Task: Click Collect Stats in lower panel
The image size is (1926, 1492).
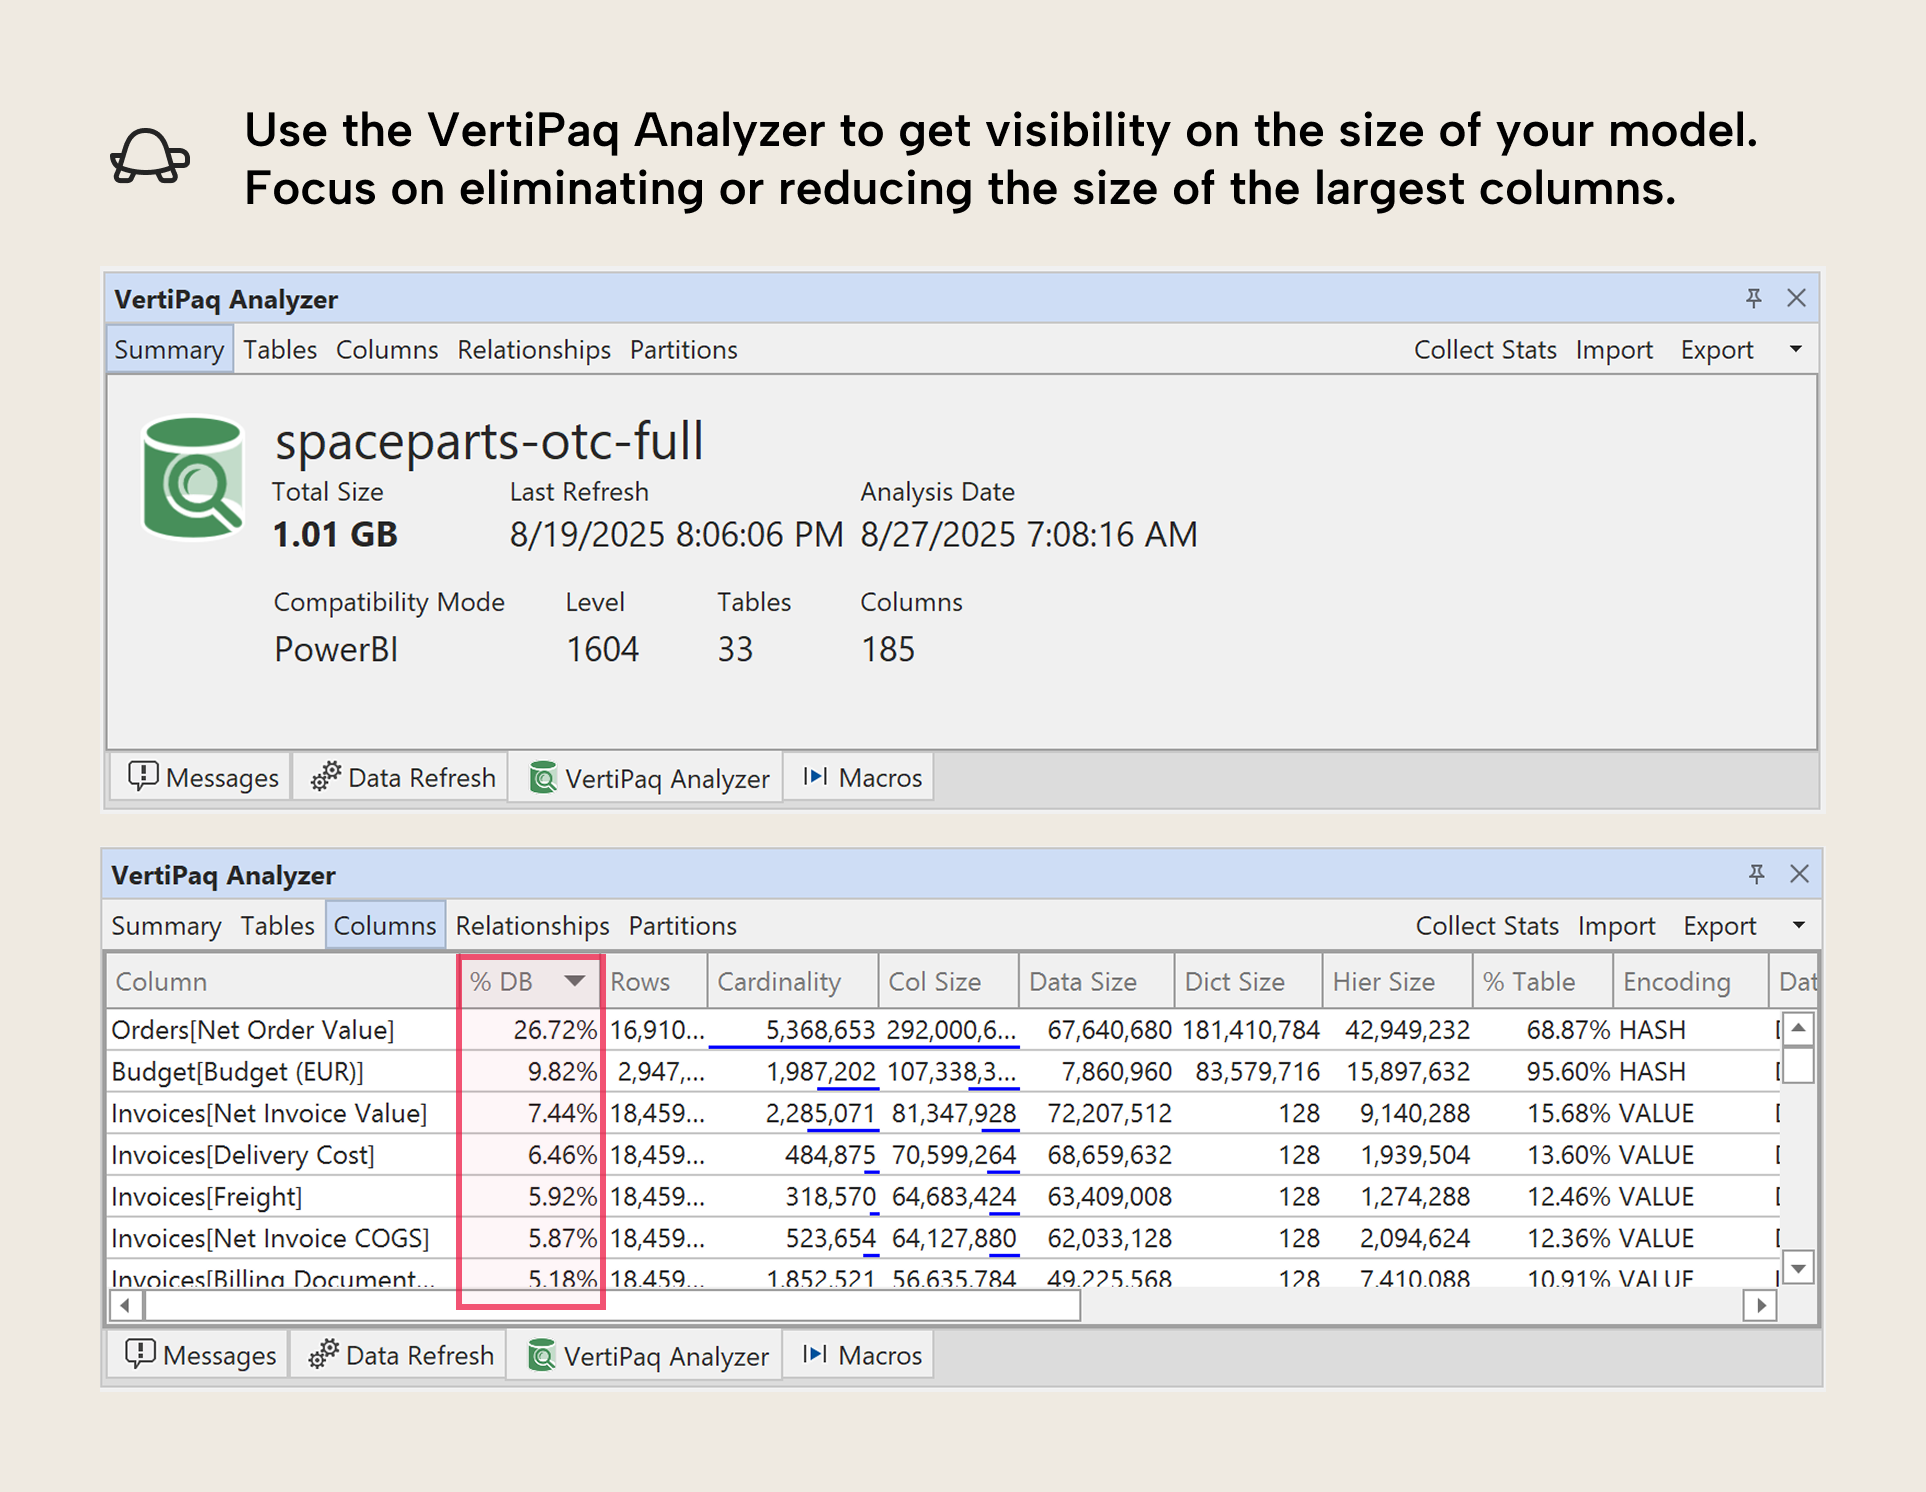Action: (1487, 926)
